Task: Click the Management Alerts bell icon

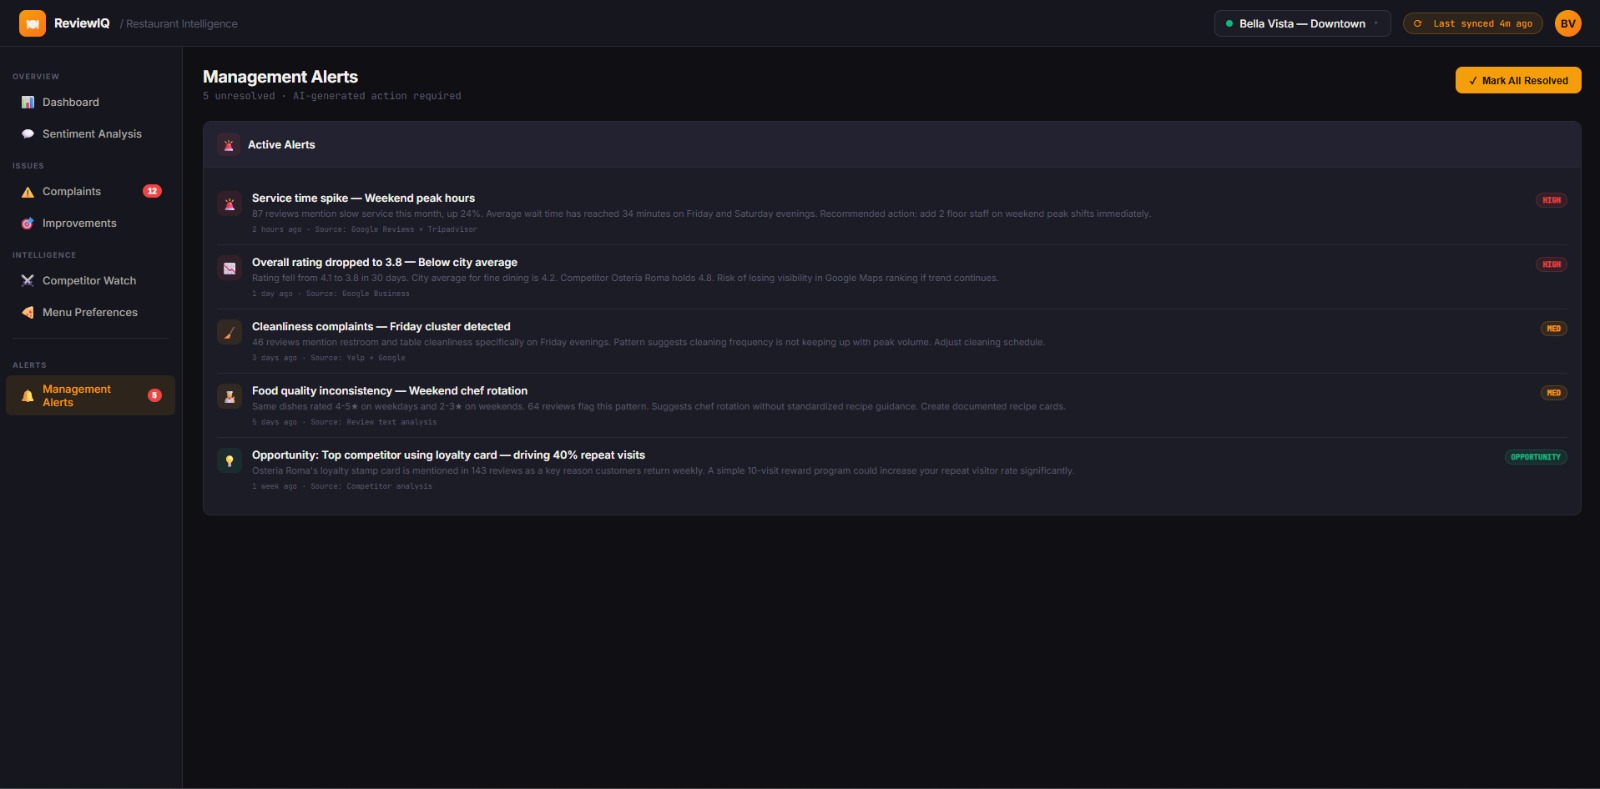Action: point(28,396)
